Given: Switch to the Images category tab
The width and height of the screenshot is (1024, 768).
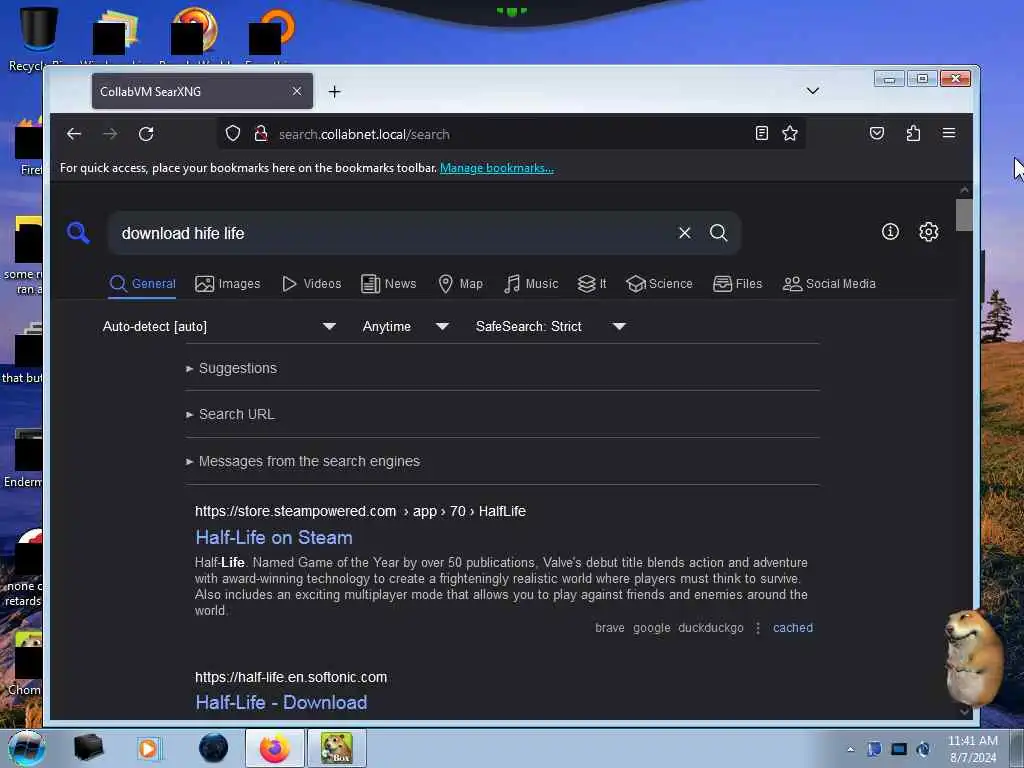Looking at the screenshot, I should pos(227,284).
